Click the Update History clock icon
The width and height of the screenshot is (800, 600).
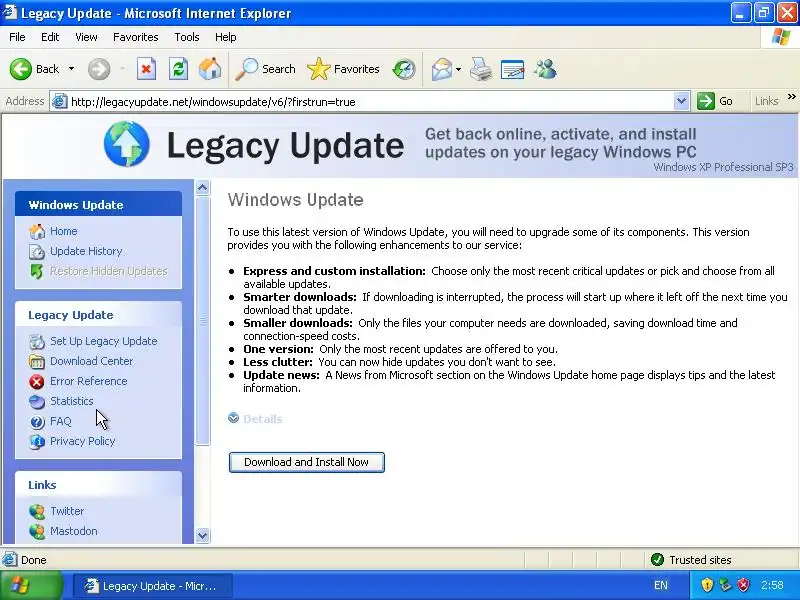(37, 252)
